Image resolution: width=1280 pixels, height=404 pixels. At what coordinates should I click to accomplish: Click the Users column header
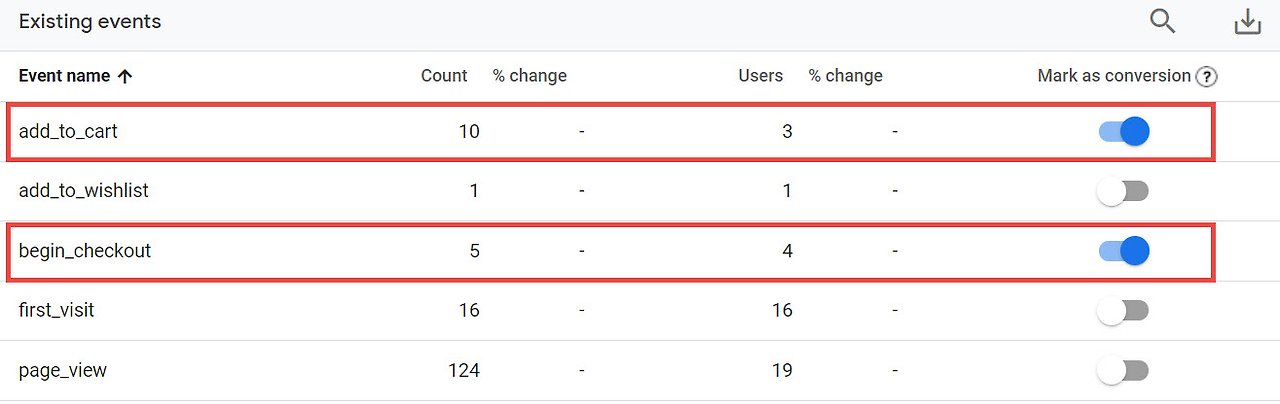760,76
